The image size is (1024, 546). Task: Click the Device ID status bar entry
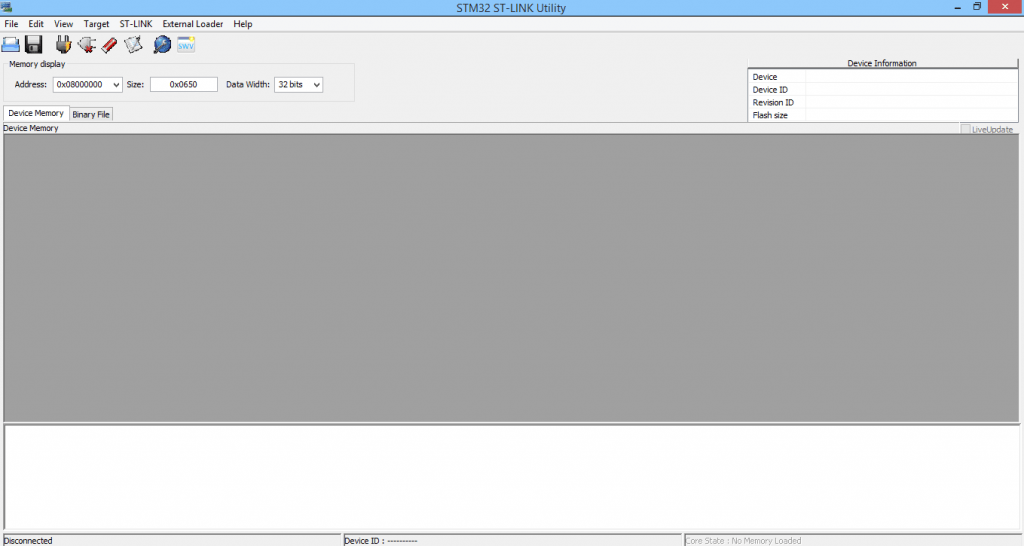(x=381, y=541)
